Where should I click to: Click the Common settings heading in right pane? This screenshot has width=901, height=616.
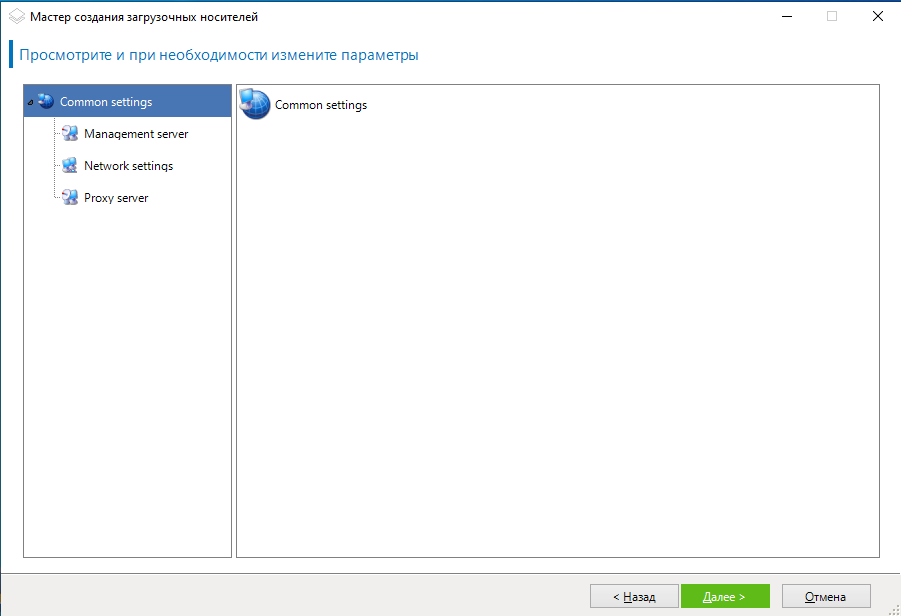pyautogui.click(x=321, y=105)
